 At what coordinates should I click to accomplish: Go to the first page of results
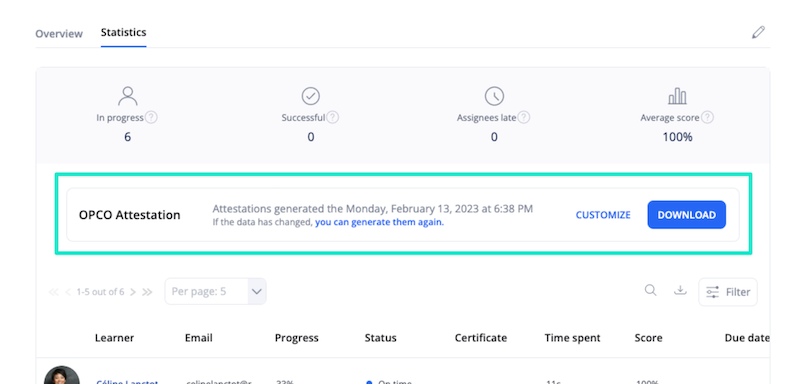click(x=54, y=292)
